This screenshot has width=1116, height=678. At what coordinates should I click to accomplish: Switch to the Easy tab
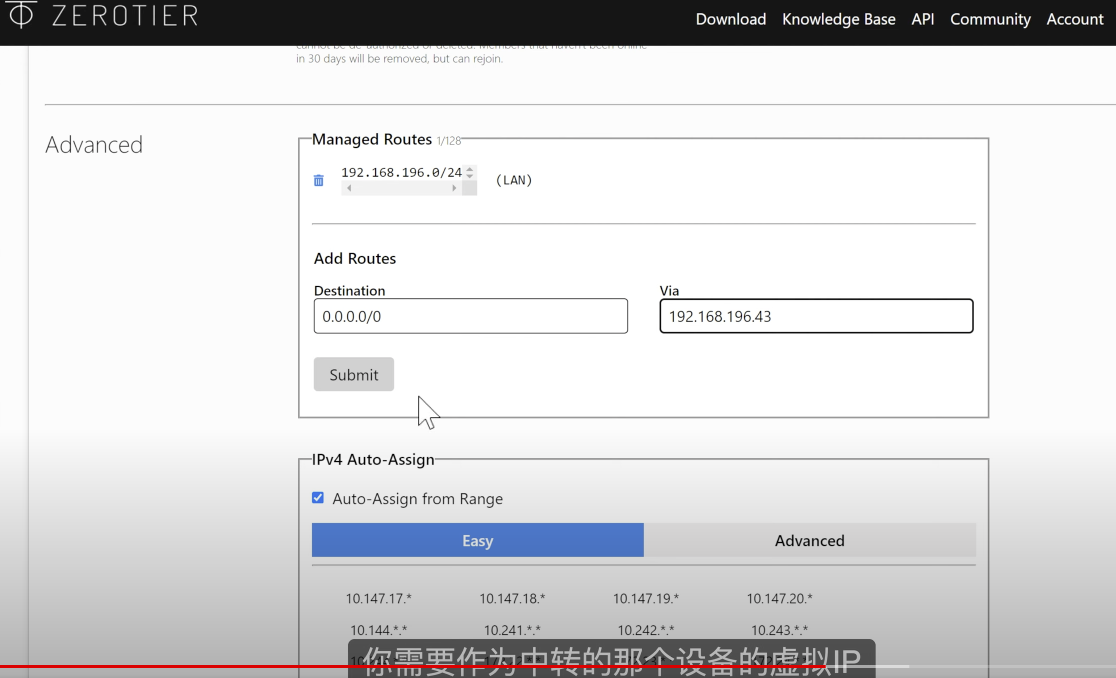(x=477, y=540)
